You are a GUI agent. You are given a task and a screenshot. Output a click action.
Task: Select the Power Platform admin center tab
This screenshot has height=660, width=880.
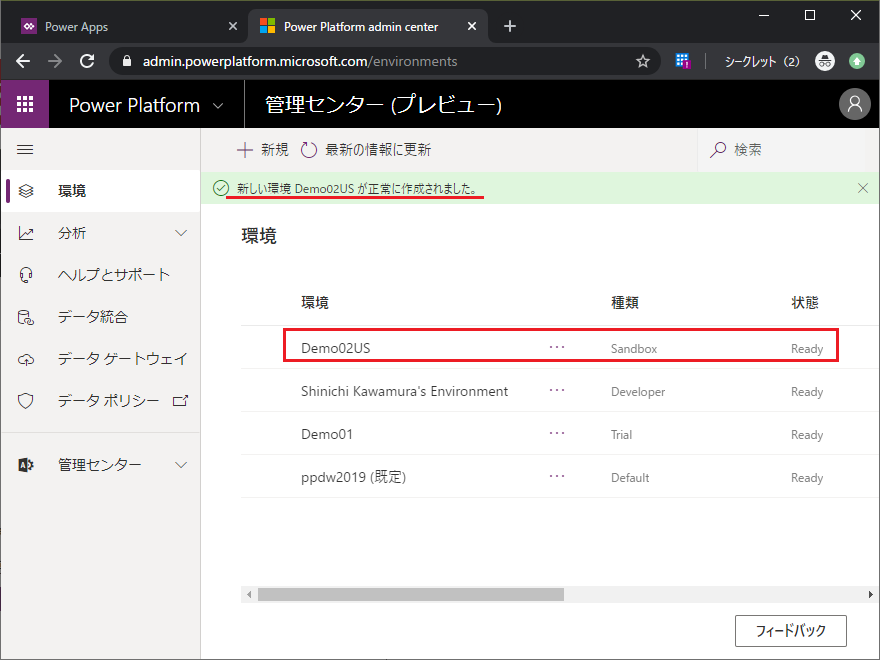point(360,26)
